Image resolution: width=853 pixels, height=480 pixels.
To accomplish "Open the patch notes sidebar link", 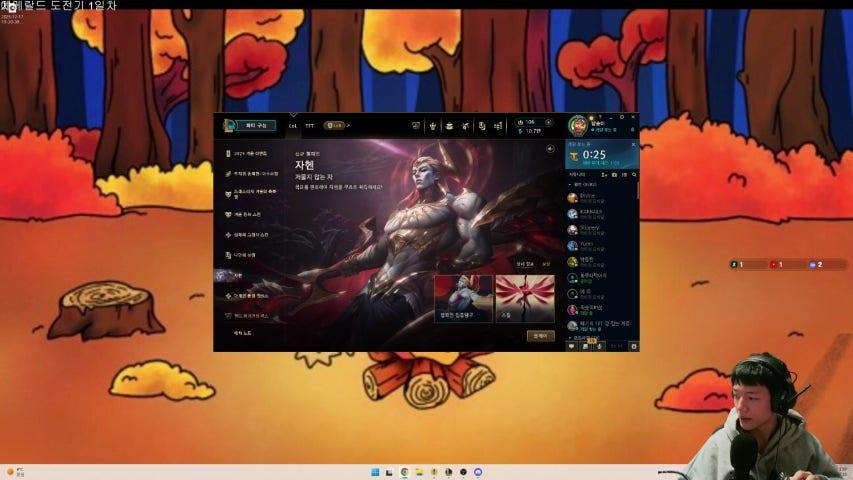I will pos(243,333).
